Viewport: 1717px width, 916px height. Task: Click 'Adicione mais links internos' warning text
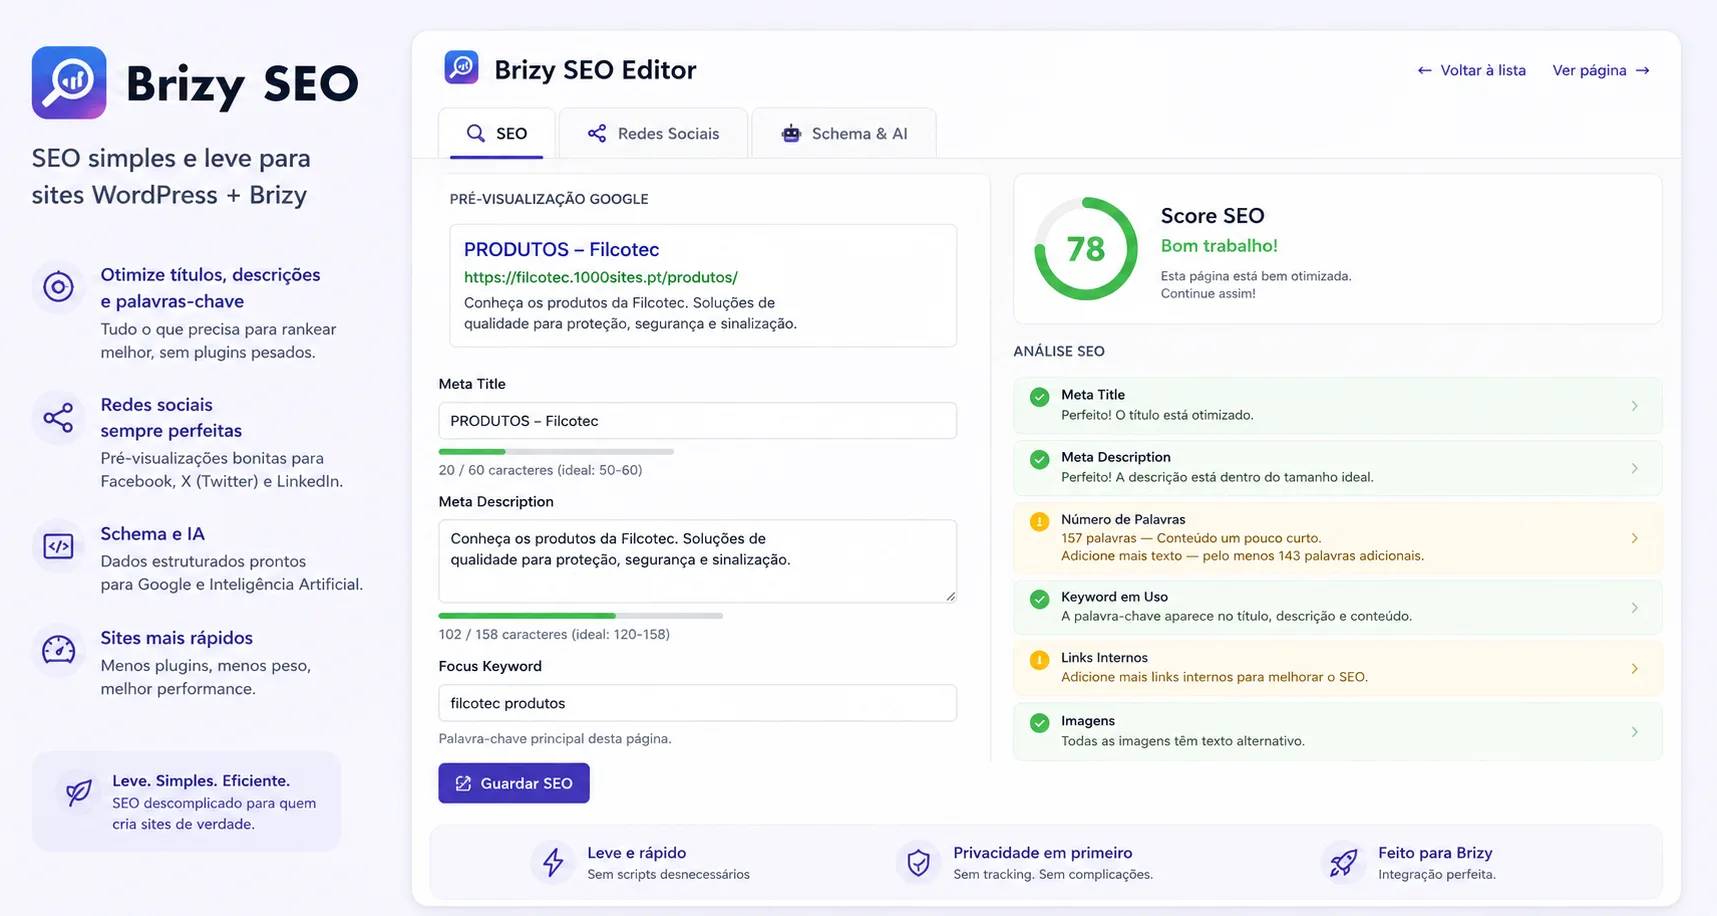(1214, 677)
